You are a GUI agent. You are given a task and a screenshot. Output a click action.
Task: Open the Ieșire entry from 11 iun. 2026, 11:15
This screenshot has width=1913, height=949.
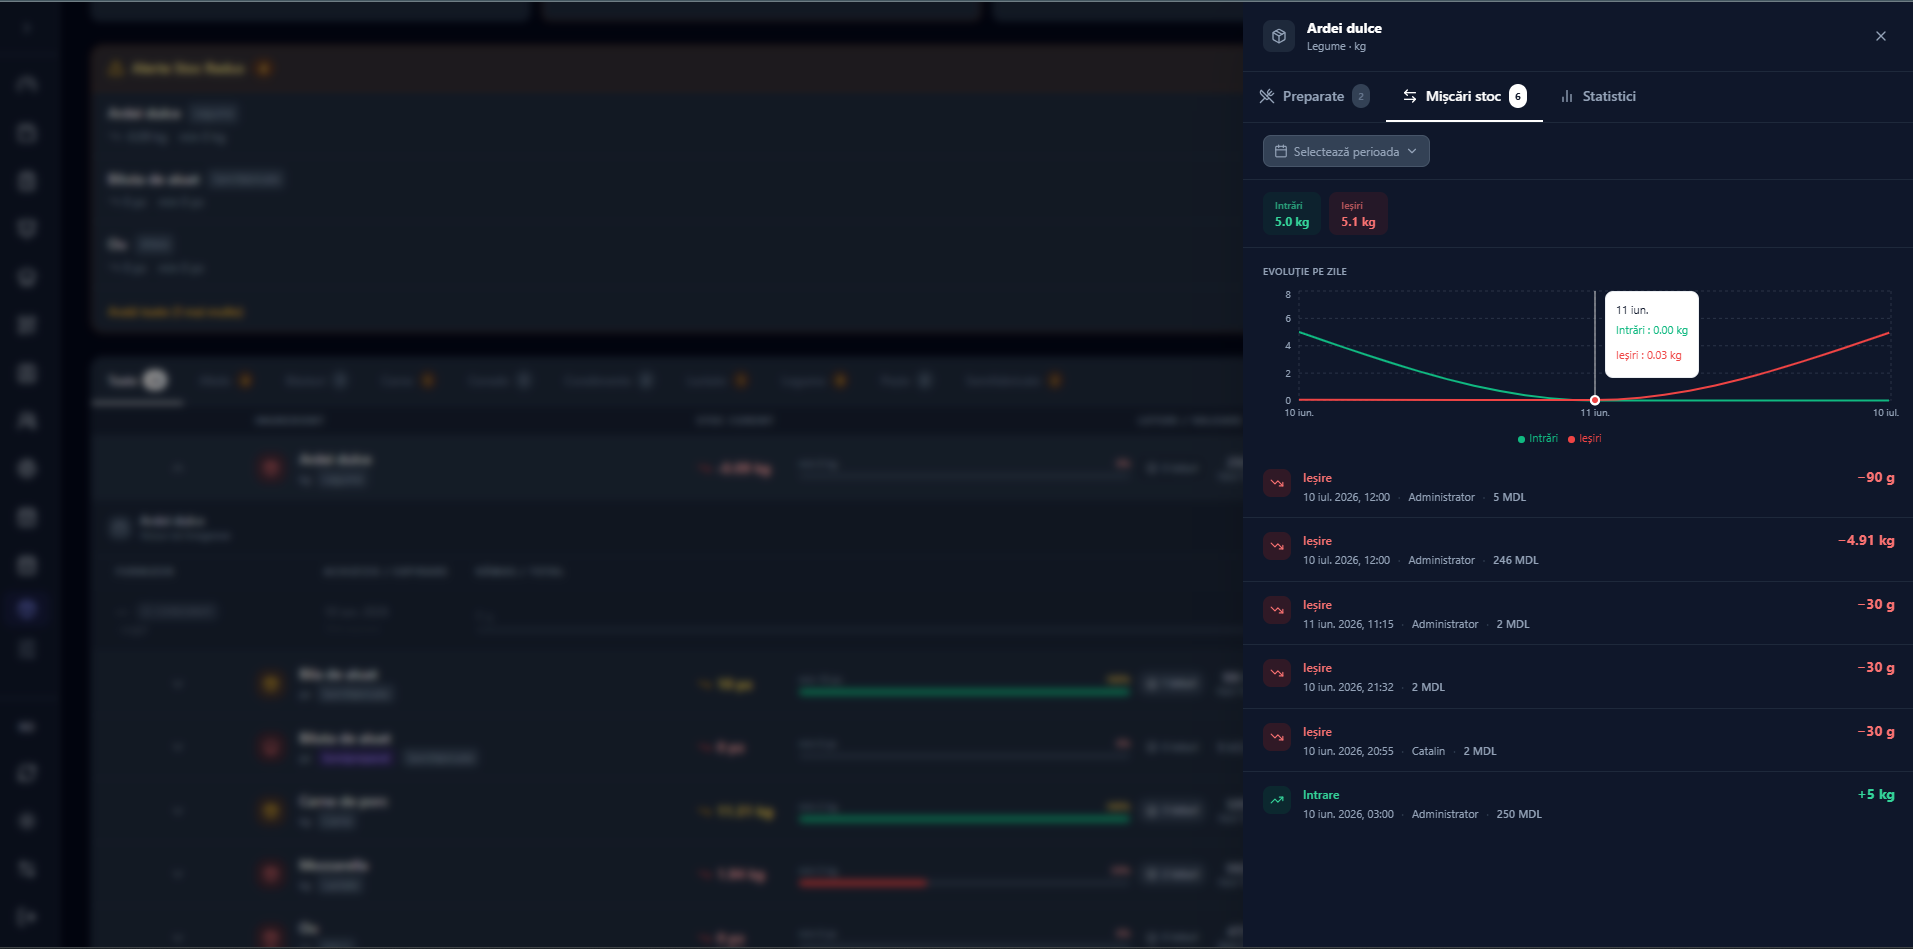1578,613
